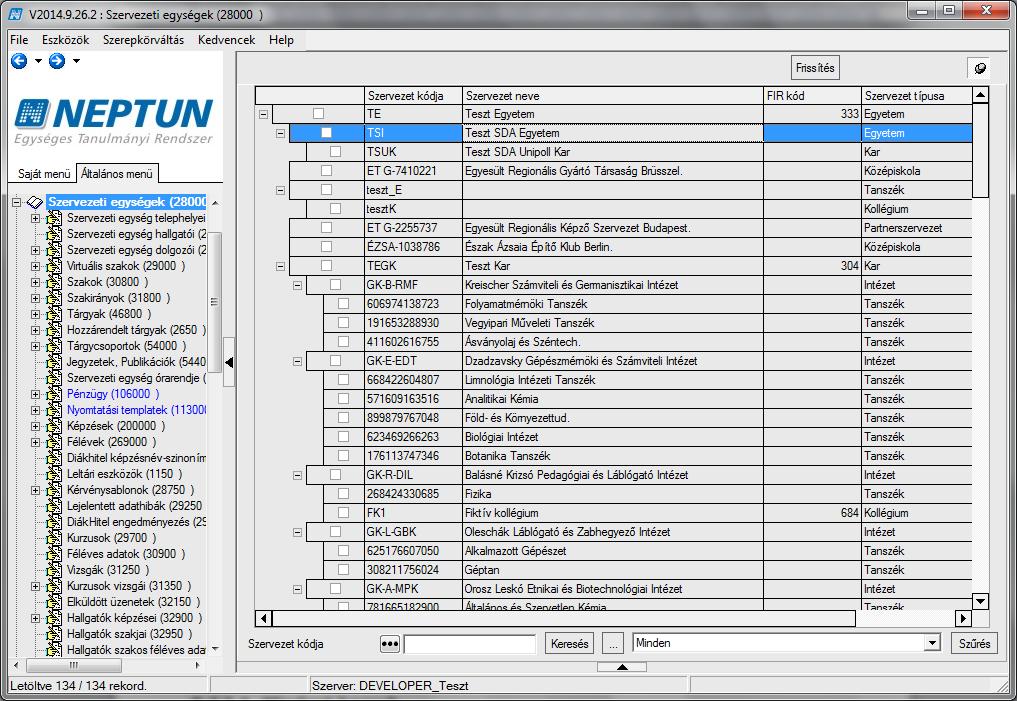Check the box in the TE row
Image resolution: width=1017 pixels, height=701 pixels.
point(318,113)
